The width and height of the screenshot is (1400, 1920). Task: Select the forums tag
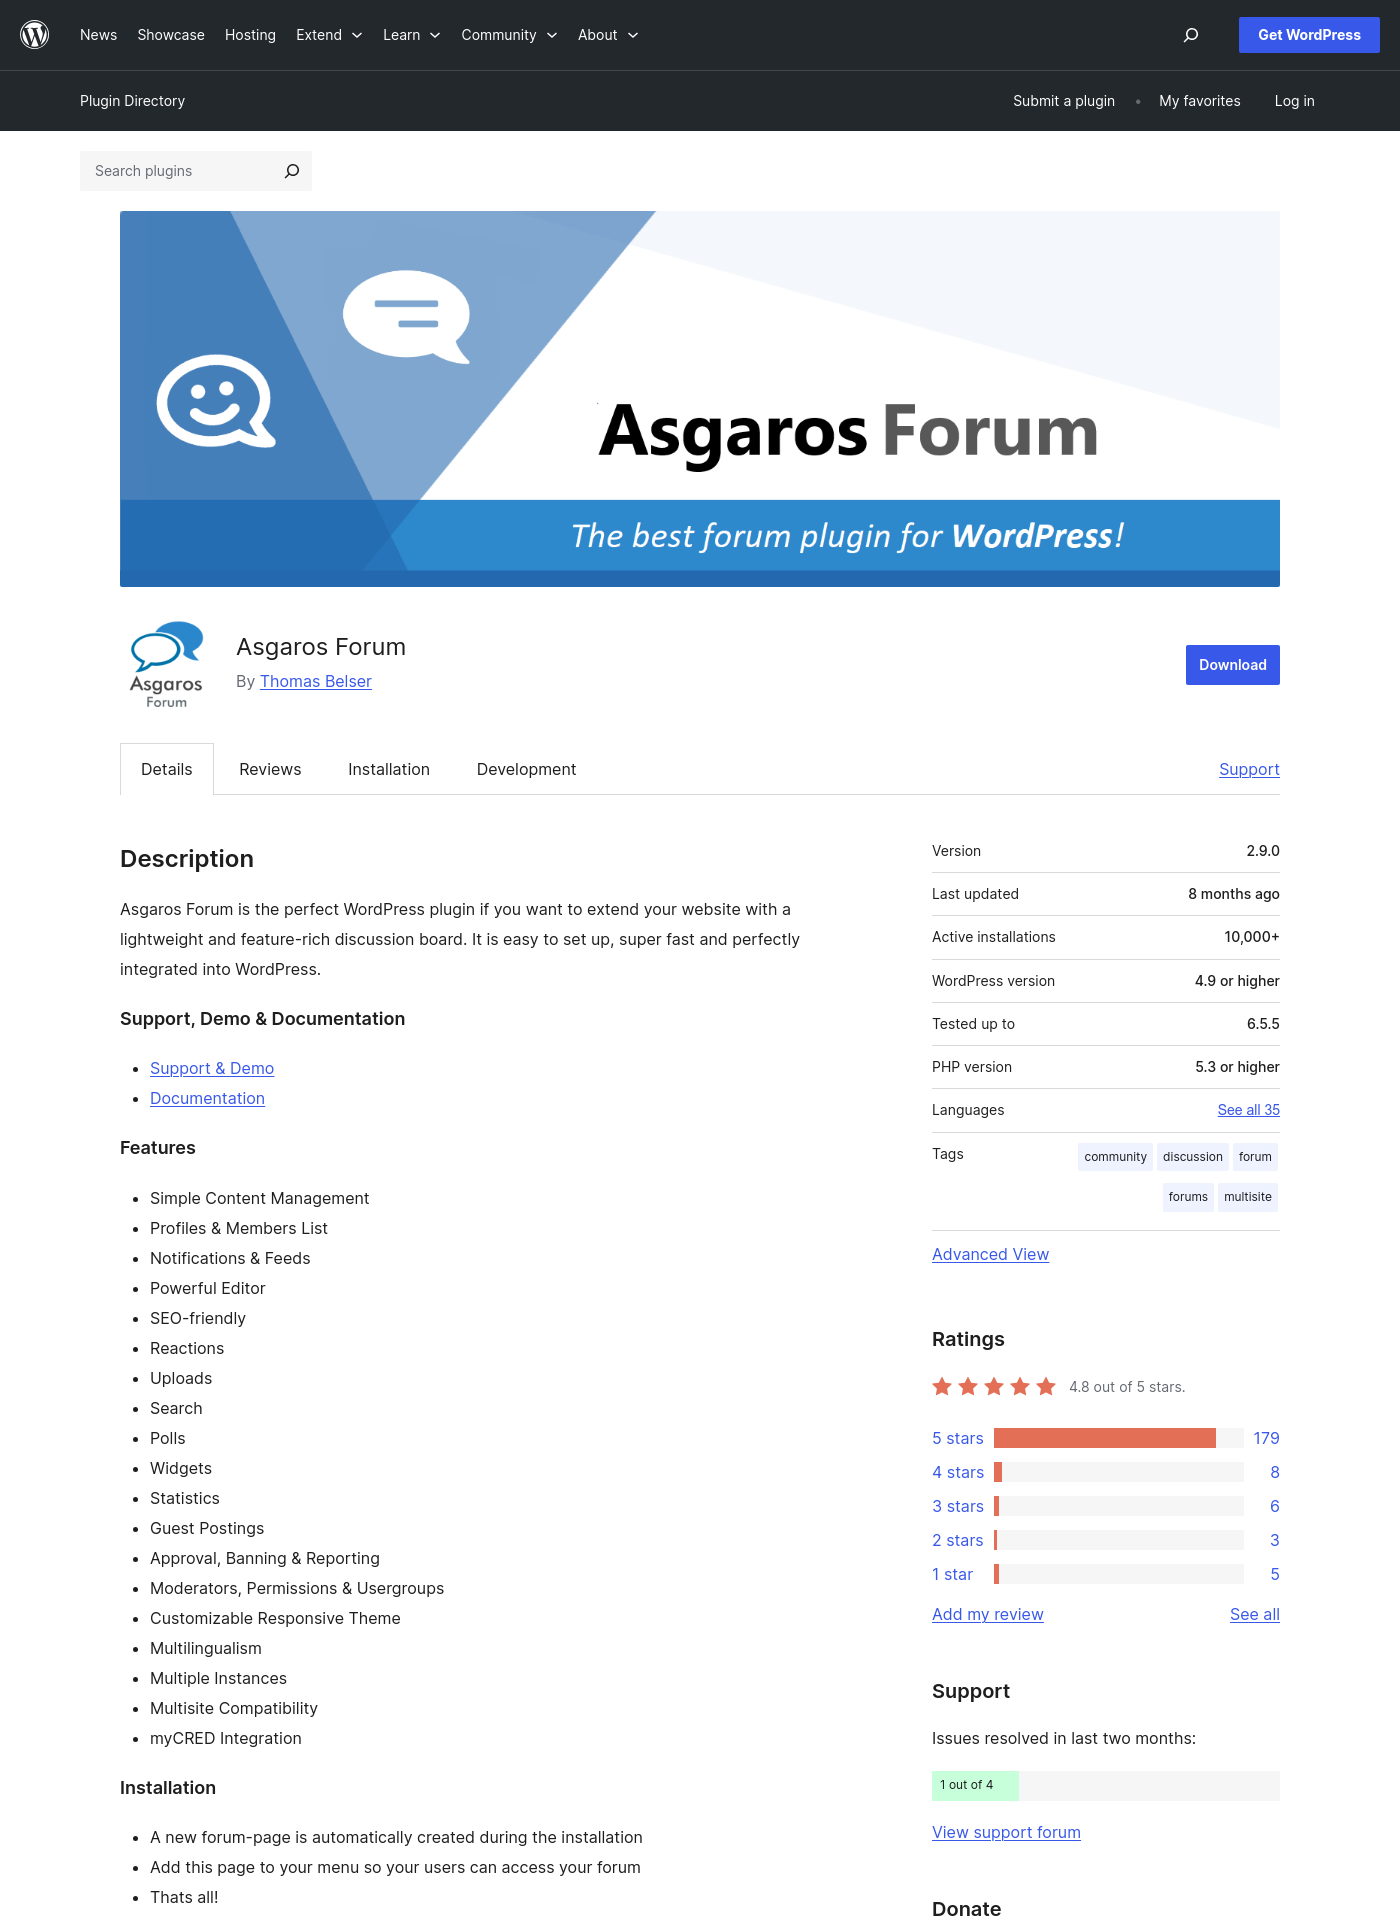[x=1188, y=1197]
